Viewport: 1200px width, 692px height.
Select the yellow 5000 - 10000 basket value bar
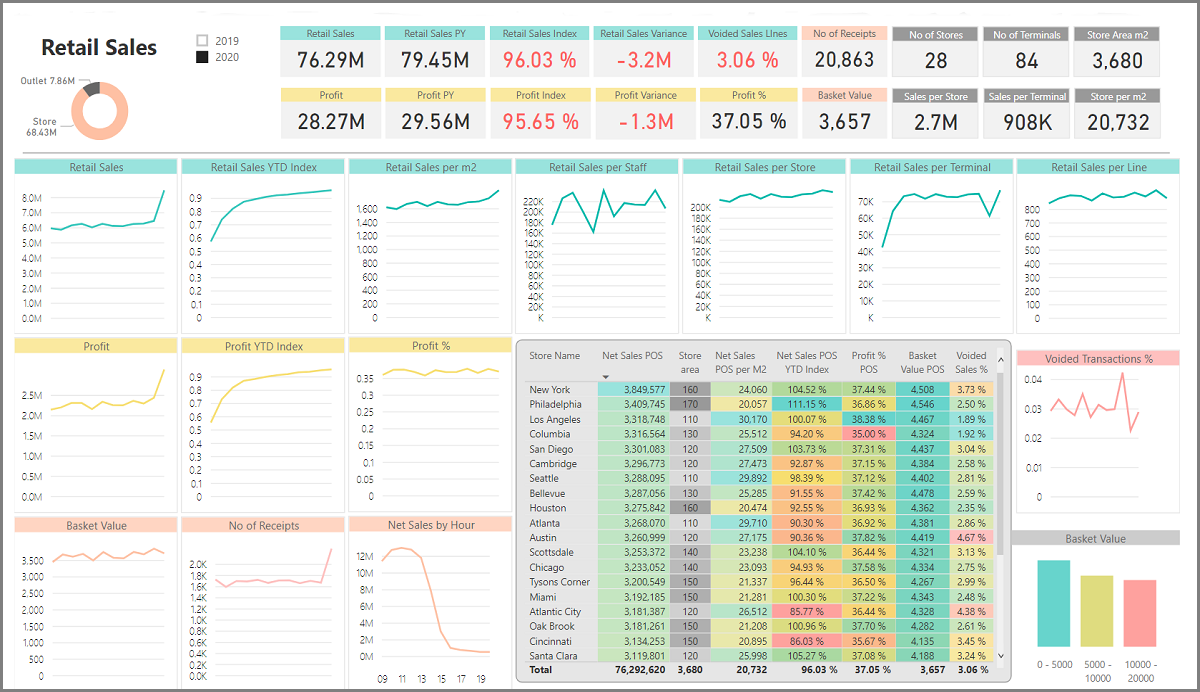click(1097, 611)
